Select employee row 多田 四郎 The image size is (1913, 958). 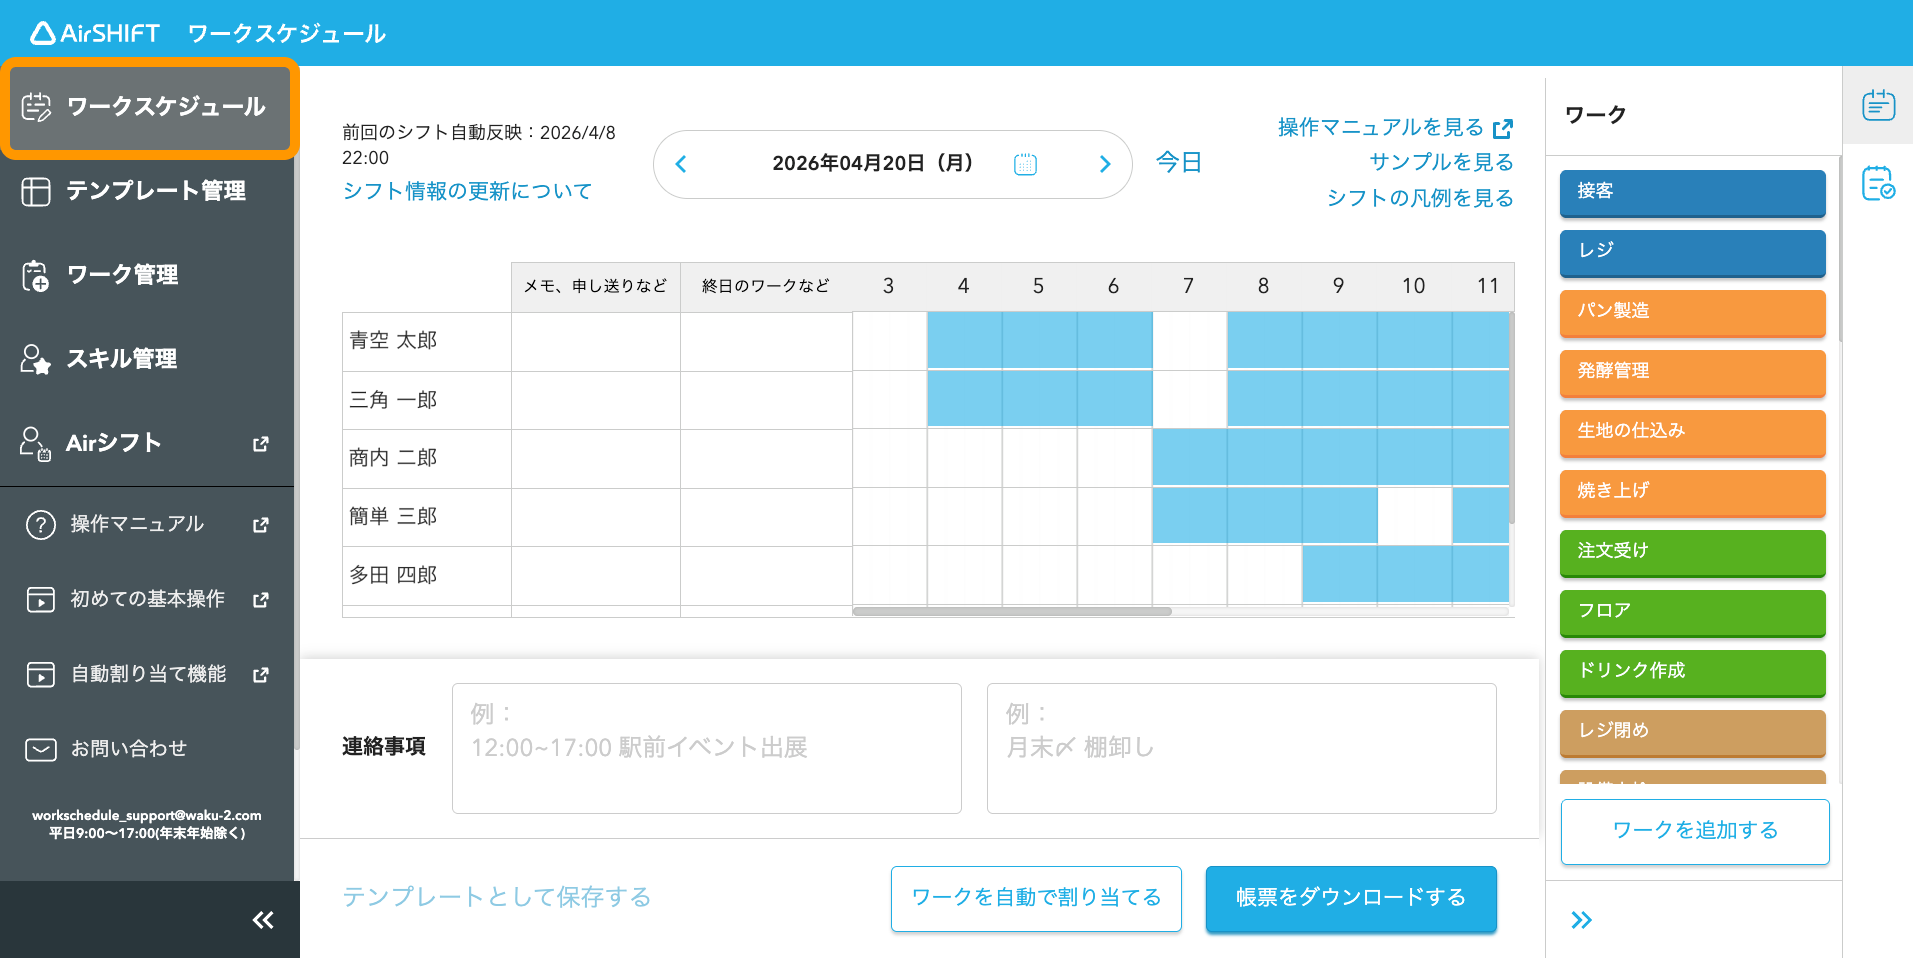(427, 576)
